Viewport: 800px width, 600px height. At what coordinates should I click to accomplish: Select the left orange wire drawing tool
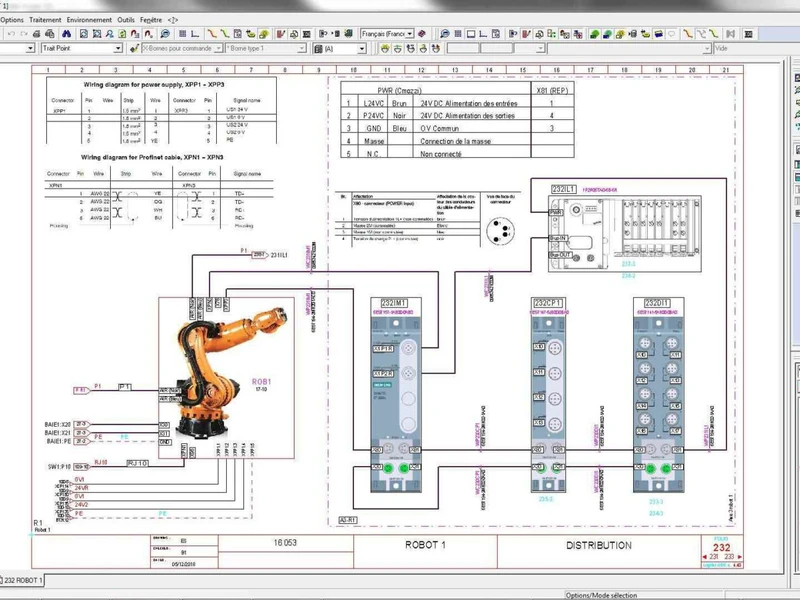click(212, 34)
